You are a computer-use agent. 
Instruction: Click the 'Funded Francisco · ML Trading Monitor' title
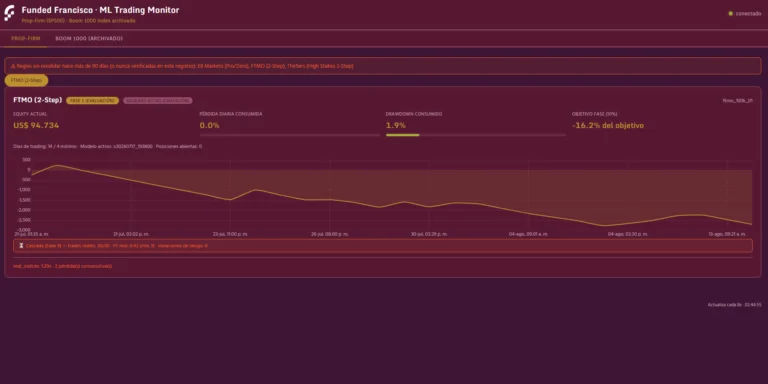100,10
